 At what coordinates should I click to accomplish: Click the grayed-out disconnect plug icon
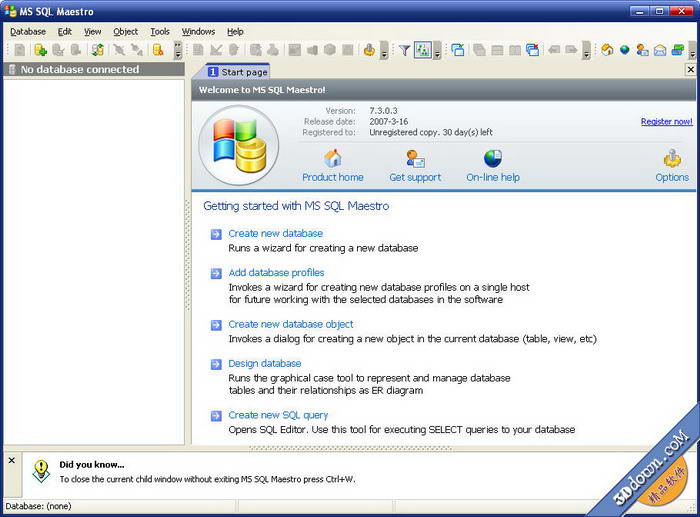137,50
